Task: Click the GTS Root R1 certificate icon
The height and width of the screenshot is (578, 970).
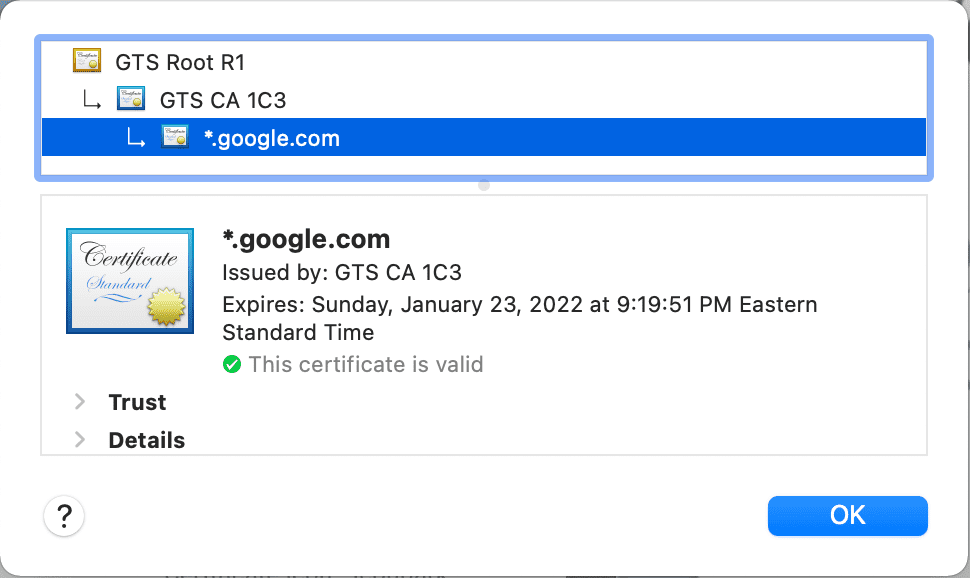Action: [x=87, y=61]
